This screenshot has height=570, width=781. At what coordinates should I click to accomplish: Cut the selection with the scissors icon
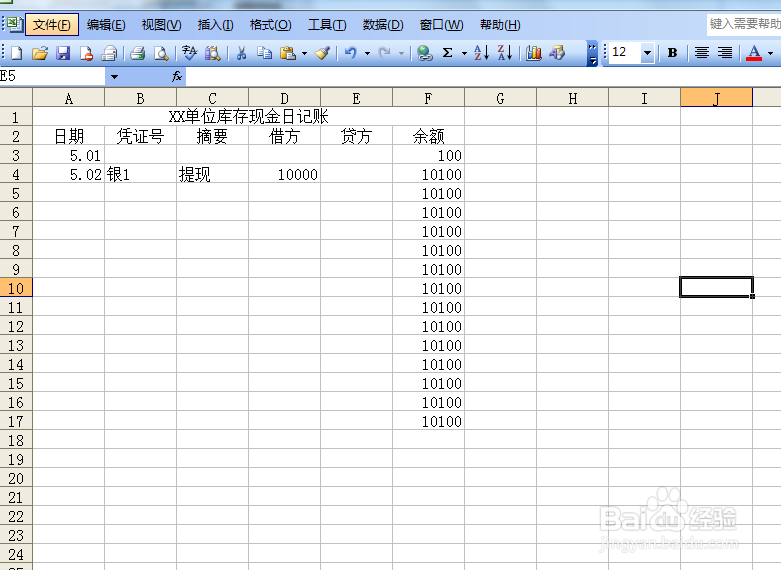click(x=242, y=53)
